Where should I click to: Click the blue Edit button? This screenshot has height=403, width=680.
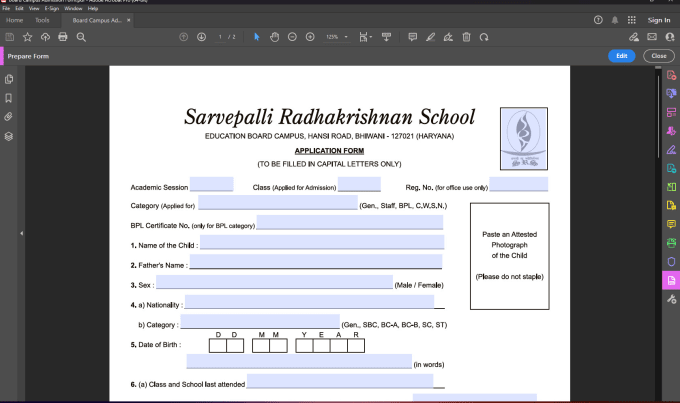[621, 56]
